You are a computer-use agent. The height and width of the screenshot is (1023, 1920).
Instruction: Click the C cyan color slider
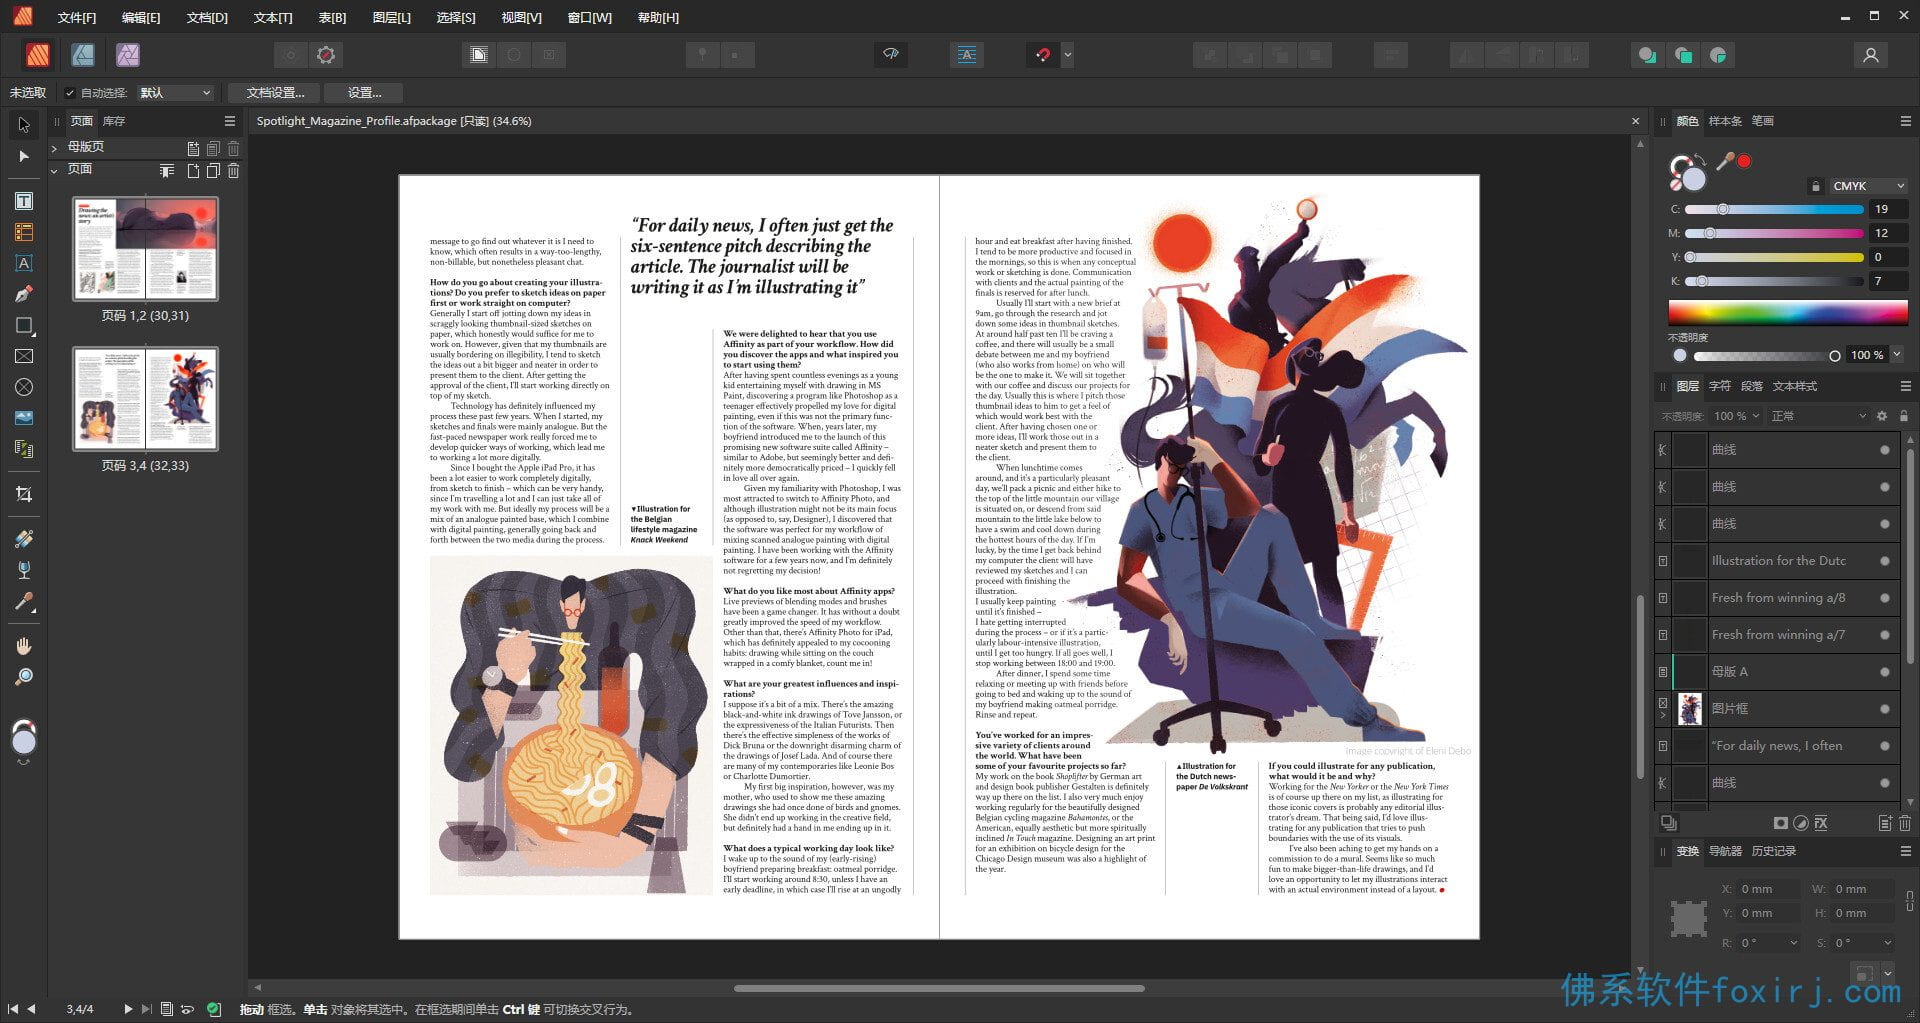tap(1774, 210)
